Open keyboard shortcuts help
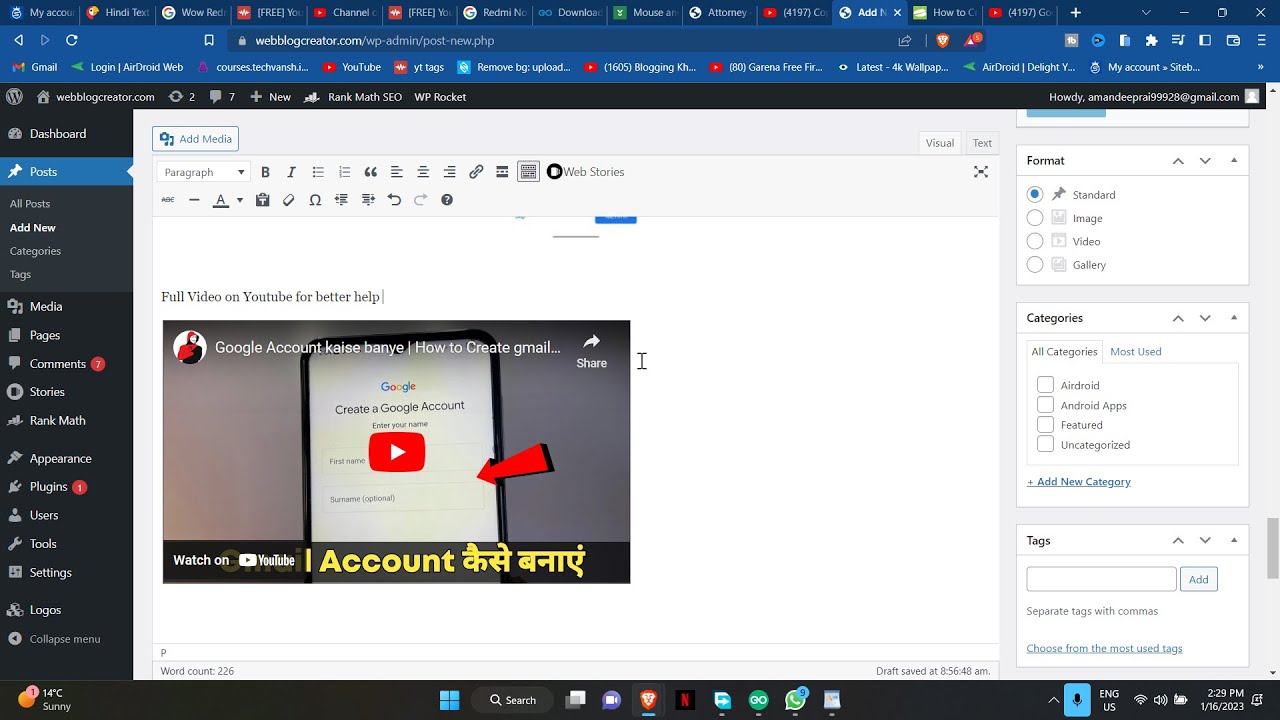Screen dimensions: 1280x720 click(x=447, y=200)
